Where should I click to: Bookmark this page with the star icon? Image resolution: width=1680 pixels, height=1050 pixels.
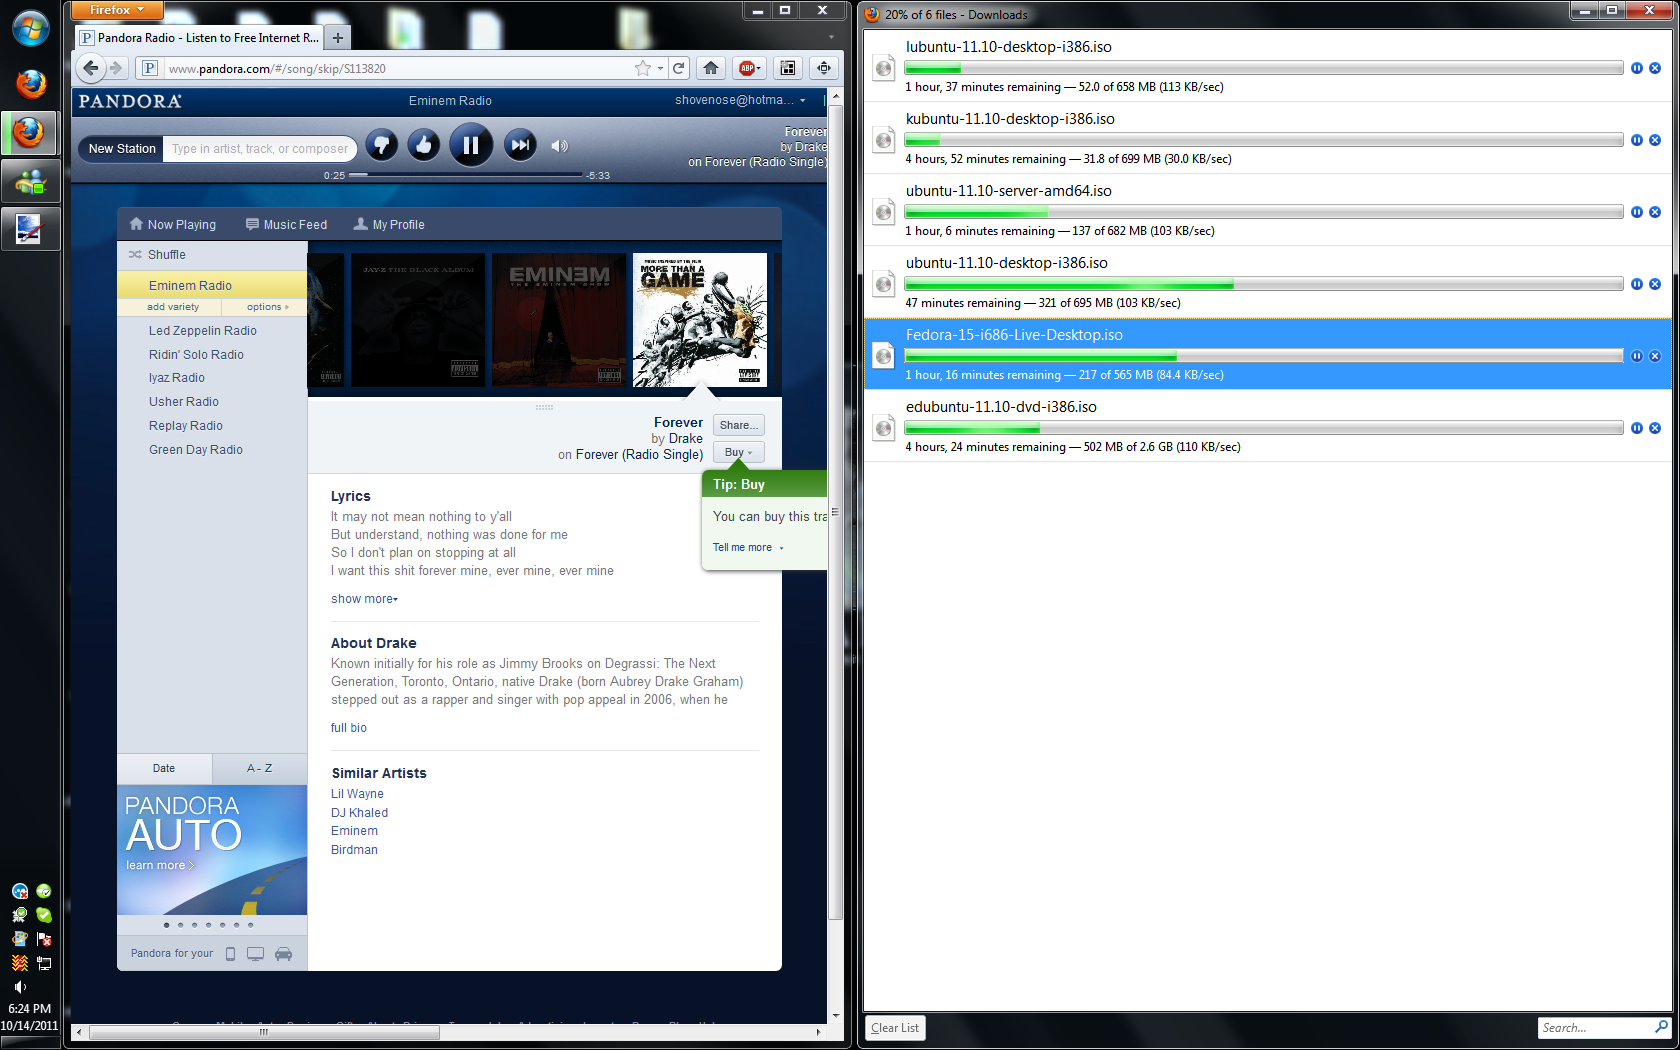643,68
